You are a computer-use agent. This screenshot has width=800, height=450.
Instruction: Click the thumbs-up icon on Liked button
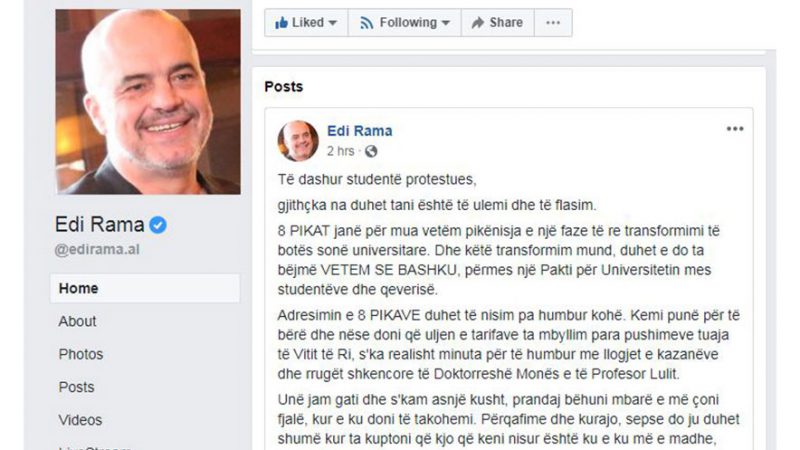281,22
